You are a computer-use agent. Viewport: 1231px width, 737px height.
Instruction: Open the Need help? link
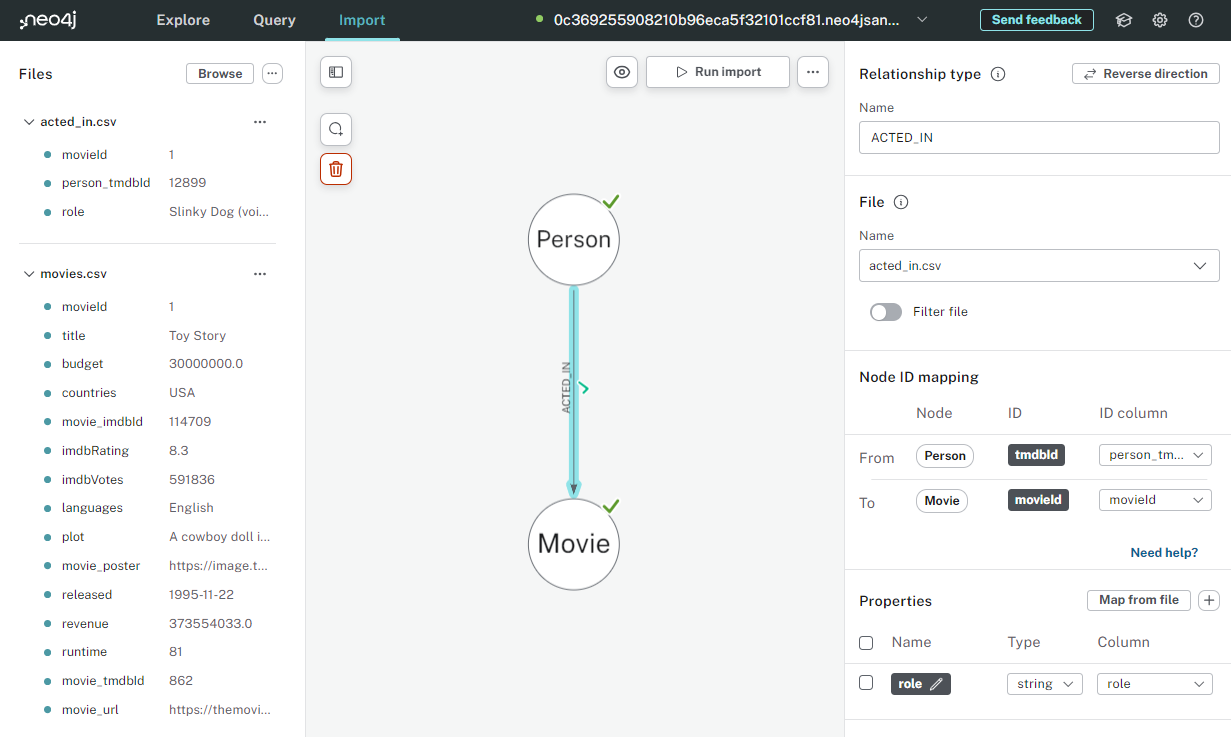(x=1163, y=552)
